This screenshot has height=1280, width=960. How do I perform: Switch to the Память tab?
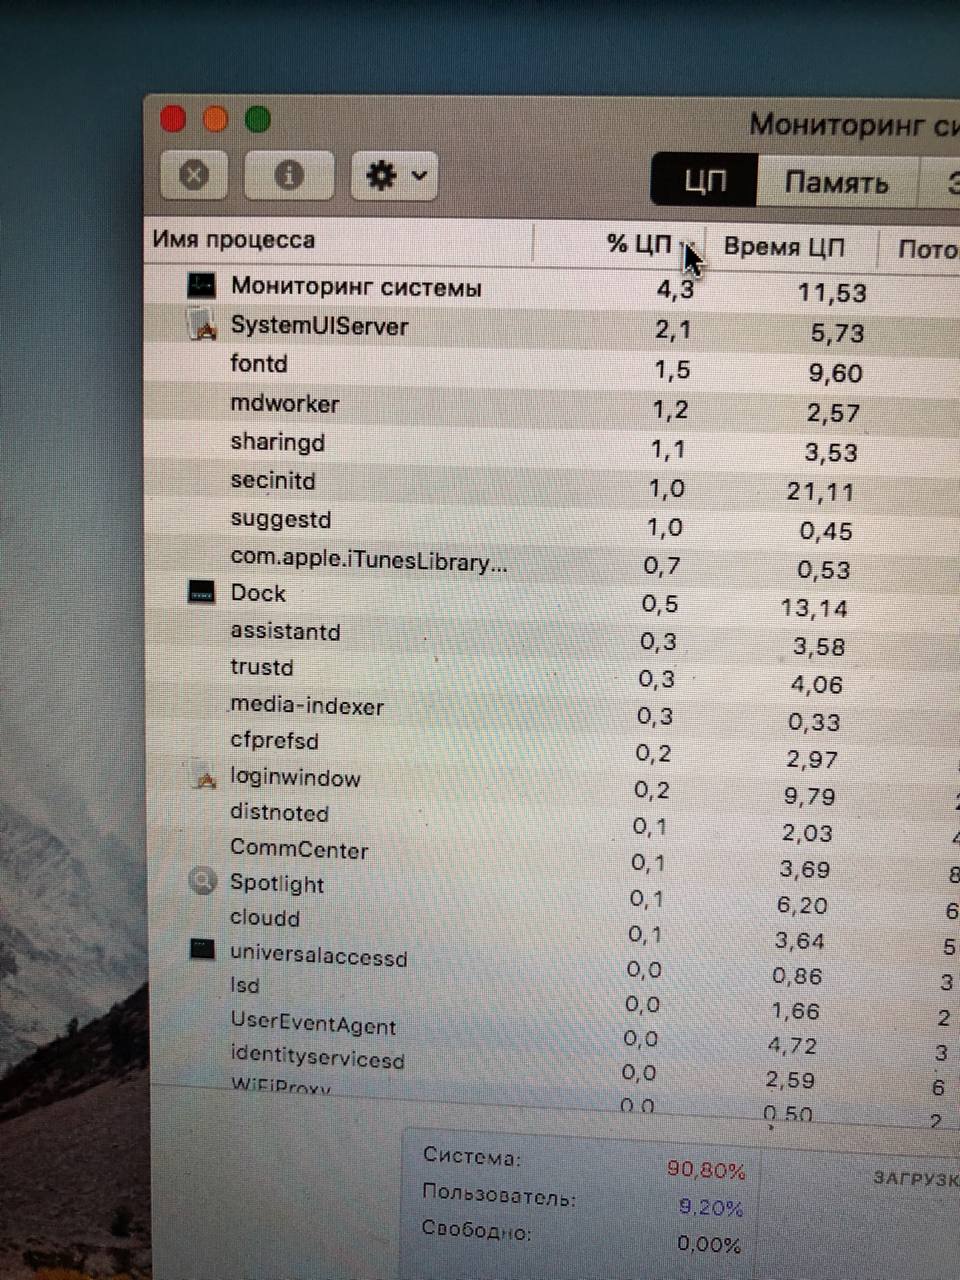pyautogui.click(x=837, y=182)
